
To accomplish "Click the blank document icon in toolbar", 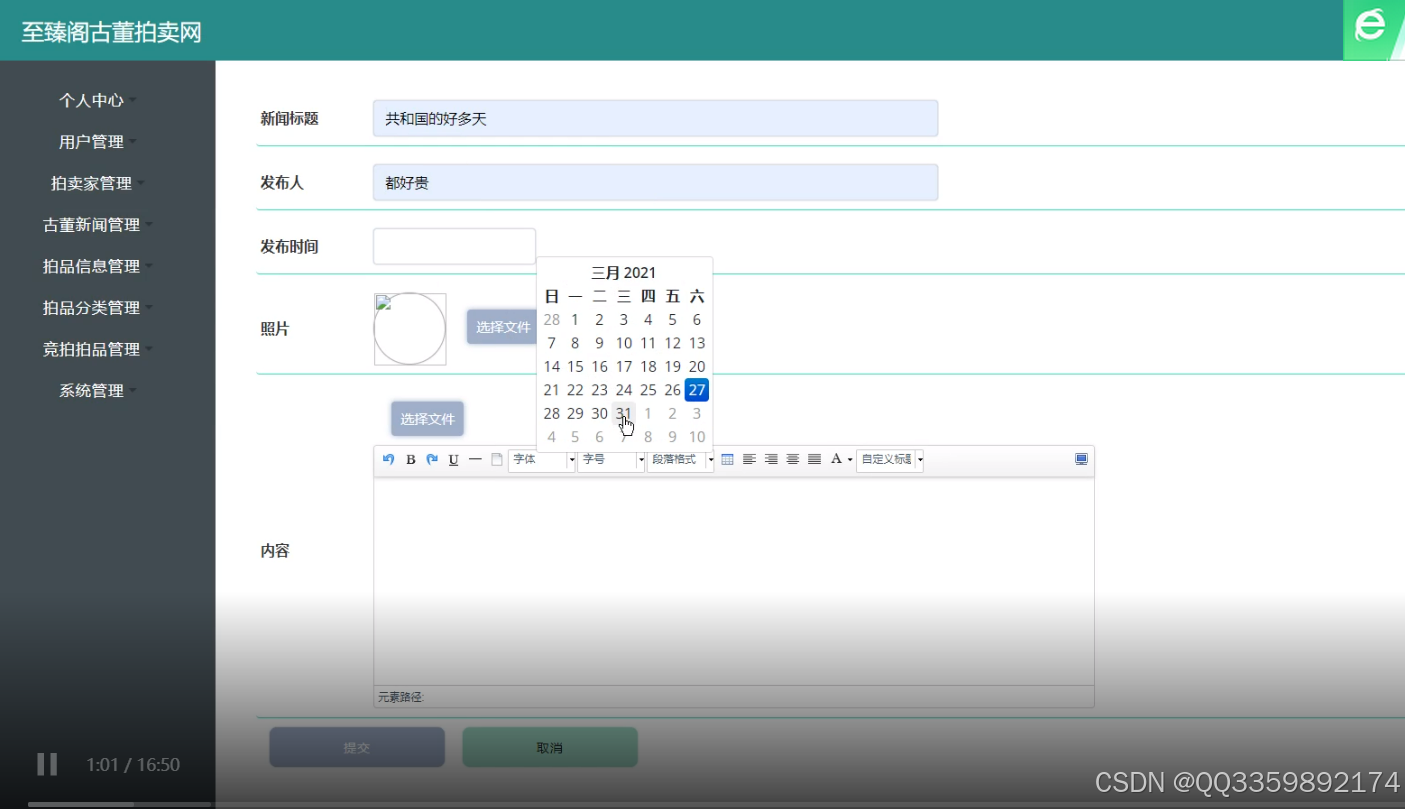I will 496,460.
